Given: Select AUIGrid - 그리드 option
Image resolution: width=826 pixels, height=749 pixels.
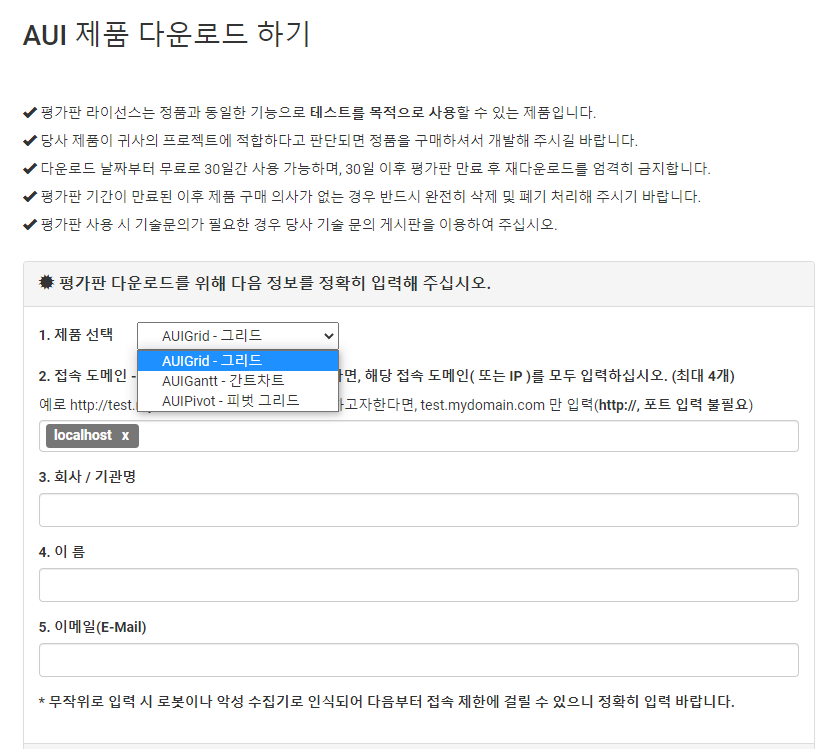Looking at the screenshot, I should click(x=238, y=361).
